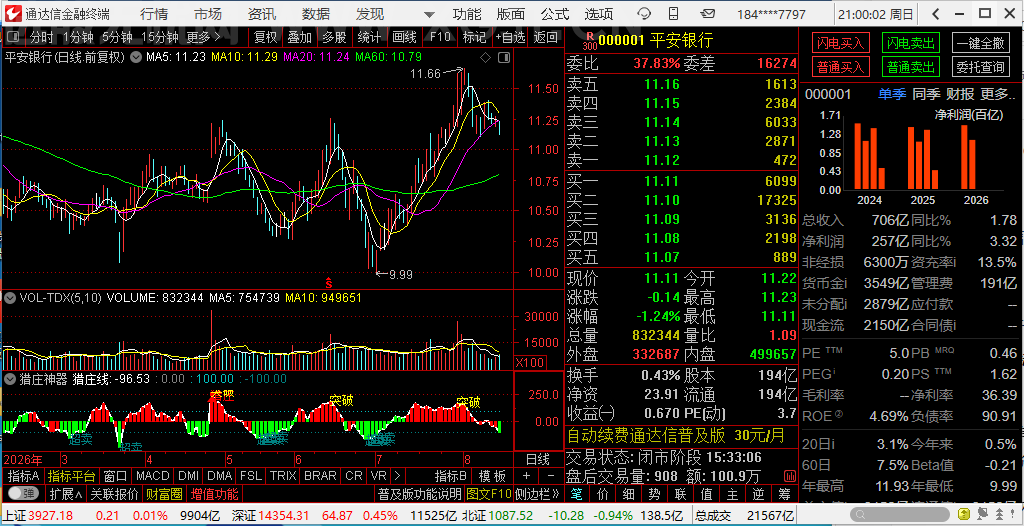Add stock via +自选 button

[x=510, y=38]
